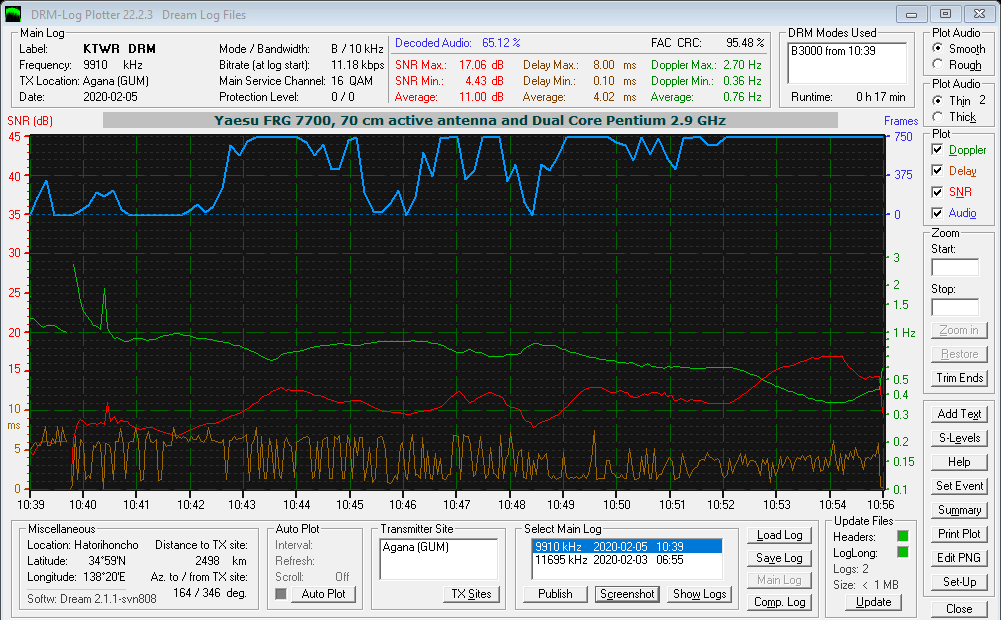
Task: Click the green LogLong status indicator
Action: 903,552
